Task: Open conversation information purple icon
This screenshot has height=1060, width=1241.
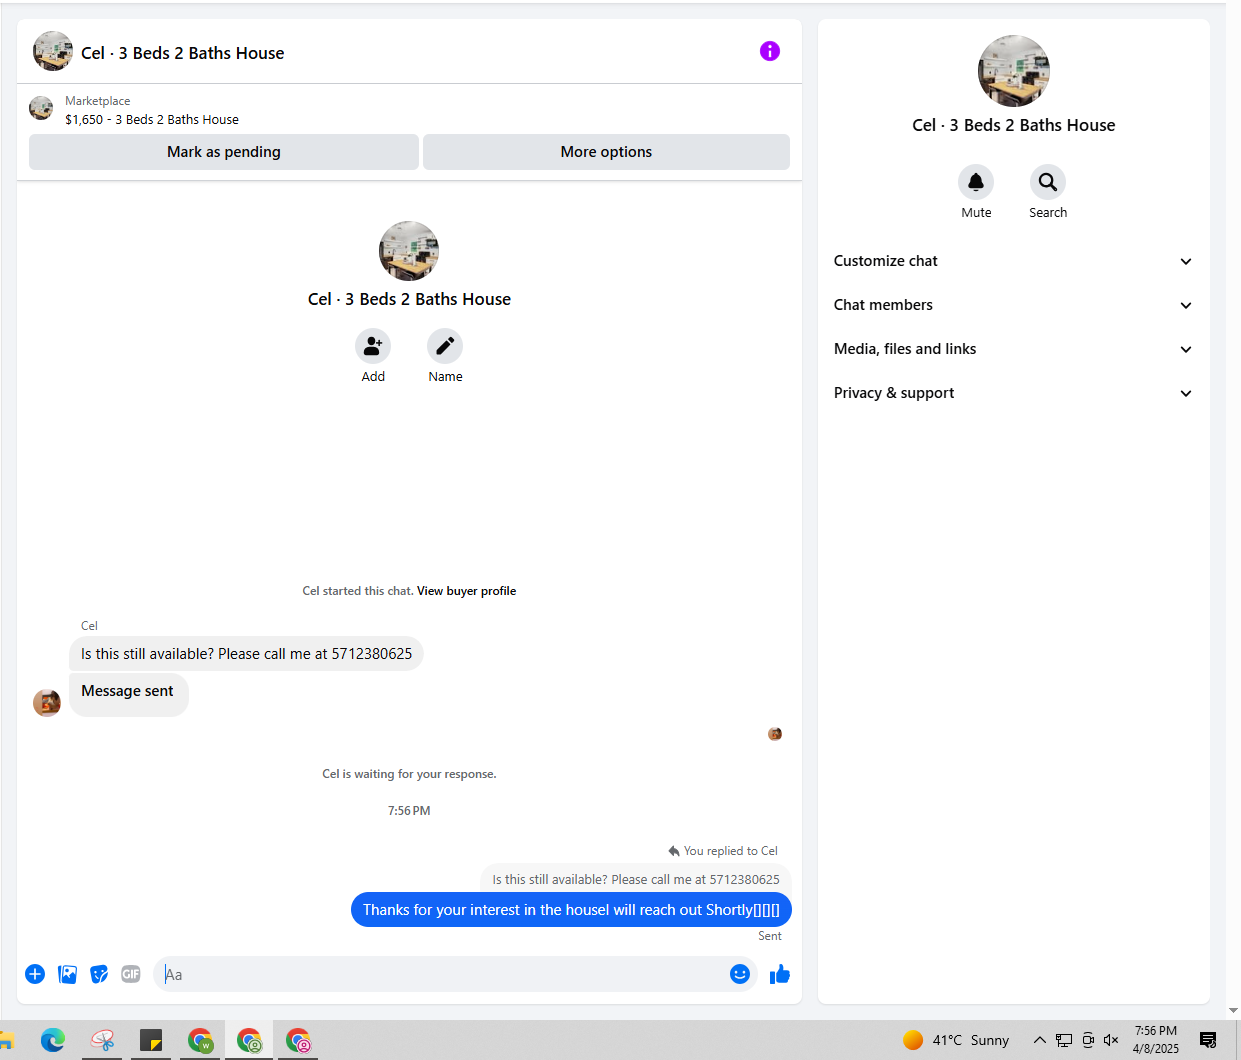Action: coord(769,51)
